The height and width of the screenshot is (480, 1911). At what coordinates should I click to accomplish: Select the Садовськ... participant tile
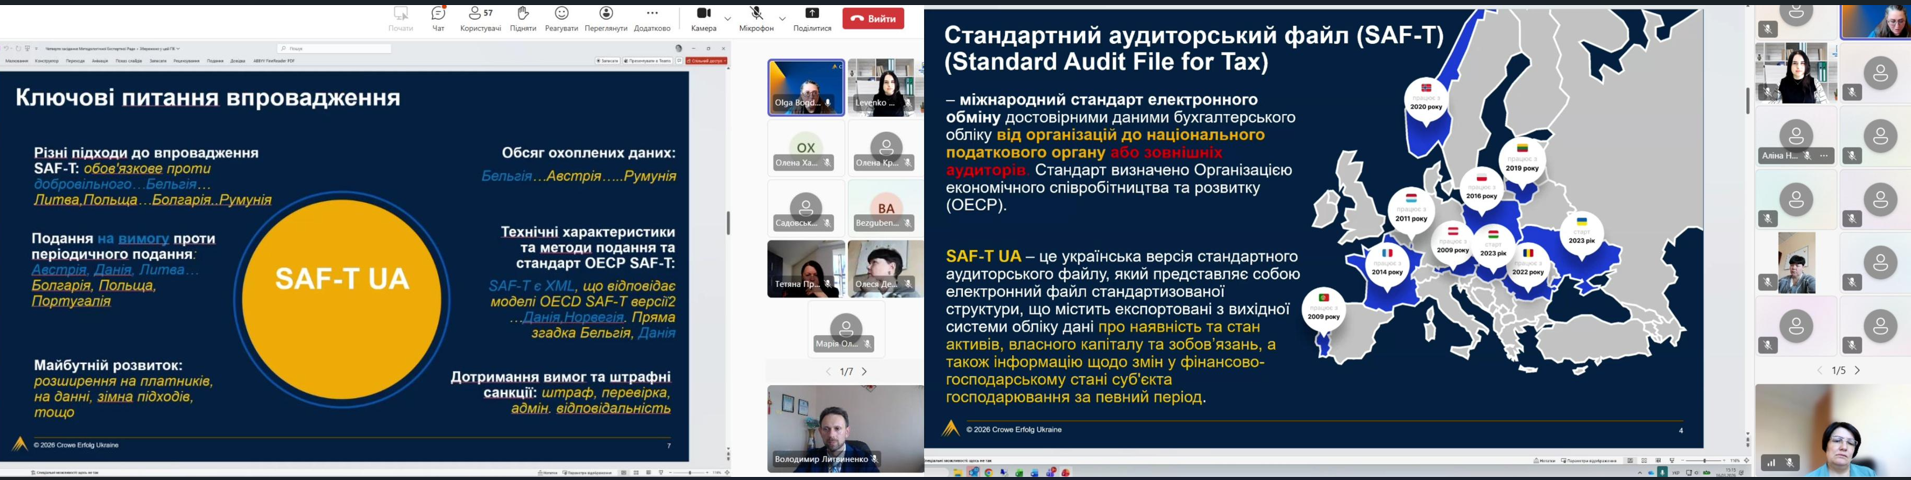(x=806, y=208)
